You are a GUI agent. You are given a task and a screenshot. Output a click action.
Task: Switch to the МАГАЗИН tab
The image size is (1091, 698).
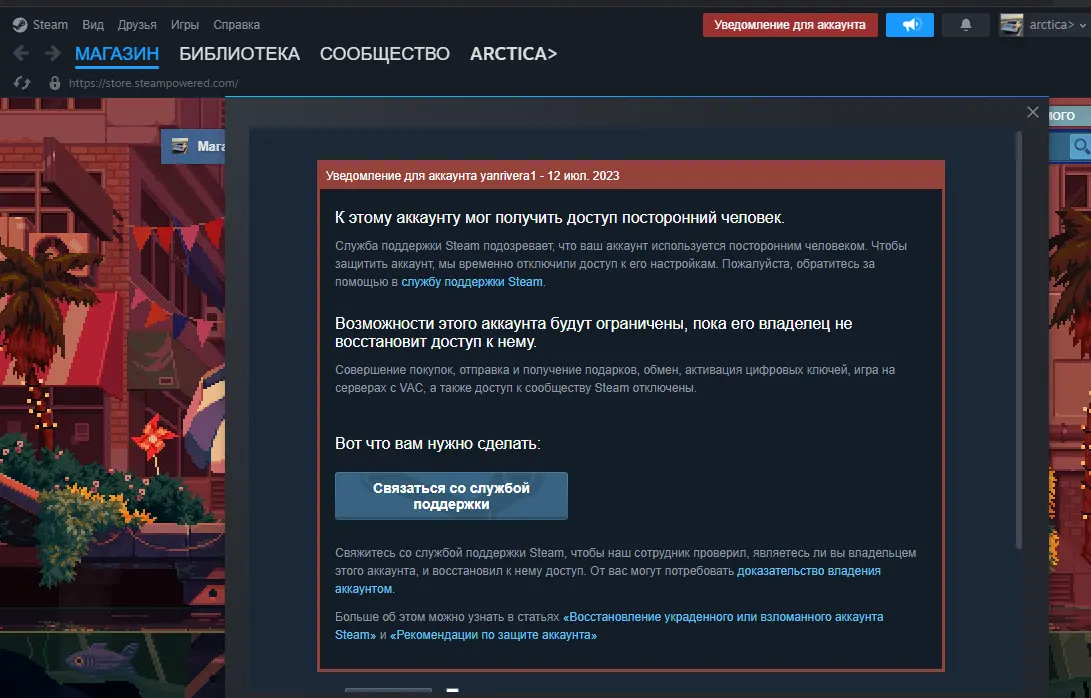point(117,54)
